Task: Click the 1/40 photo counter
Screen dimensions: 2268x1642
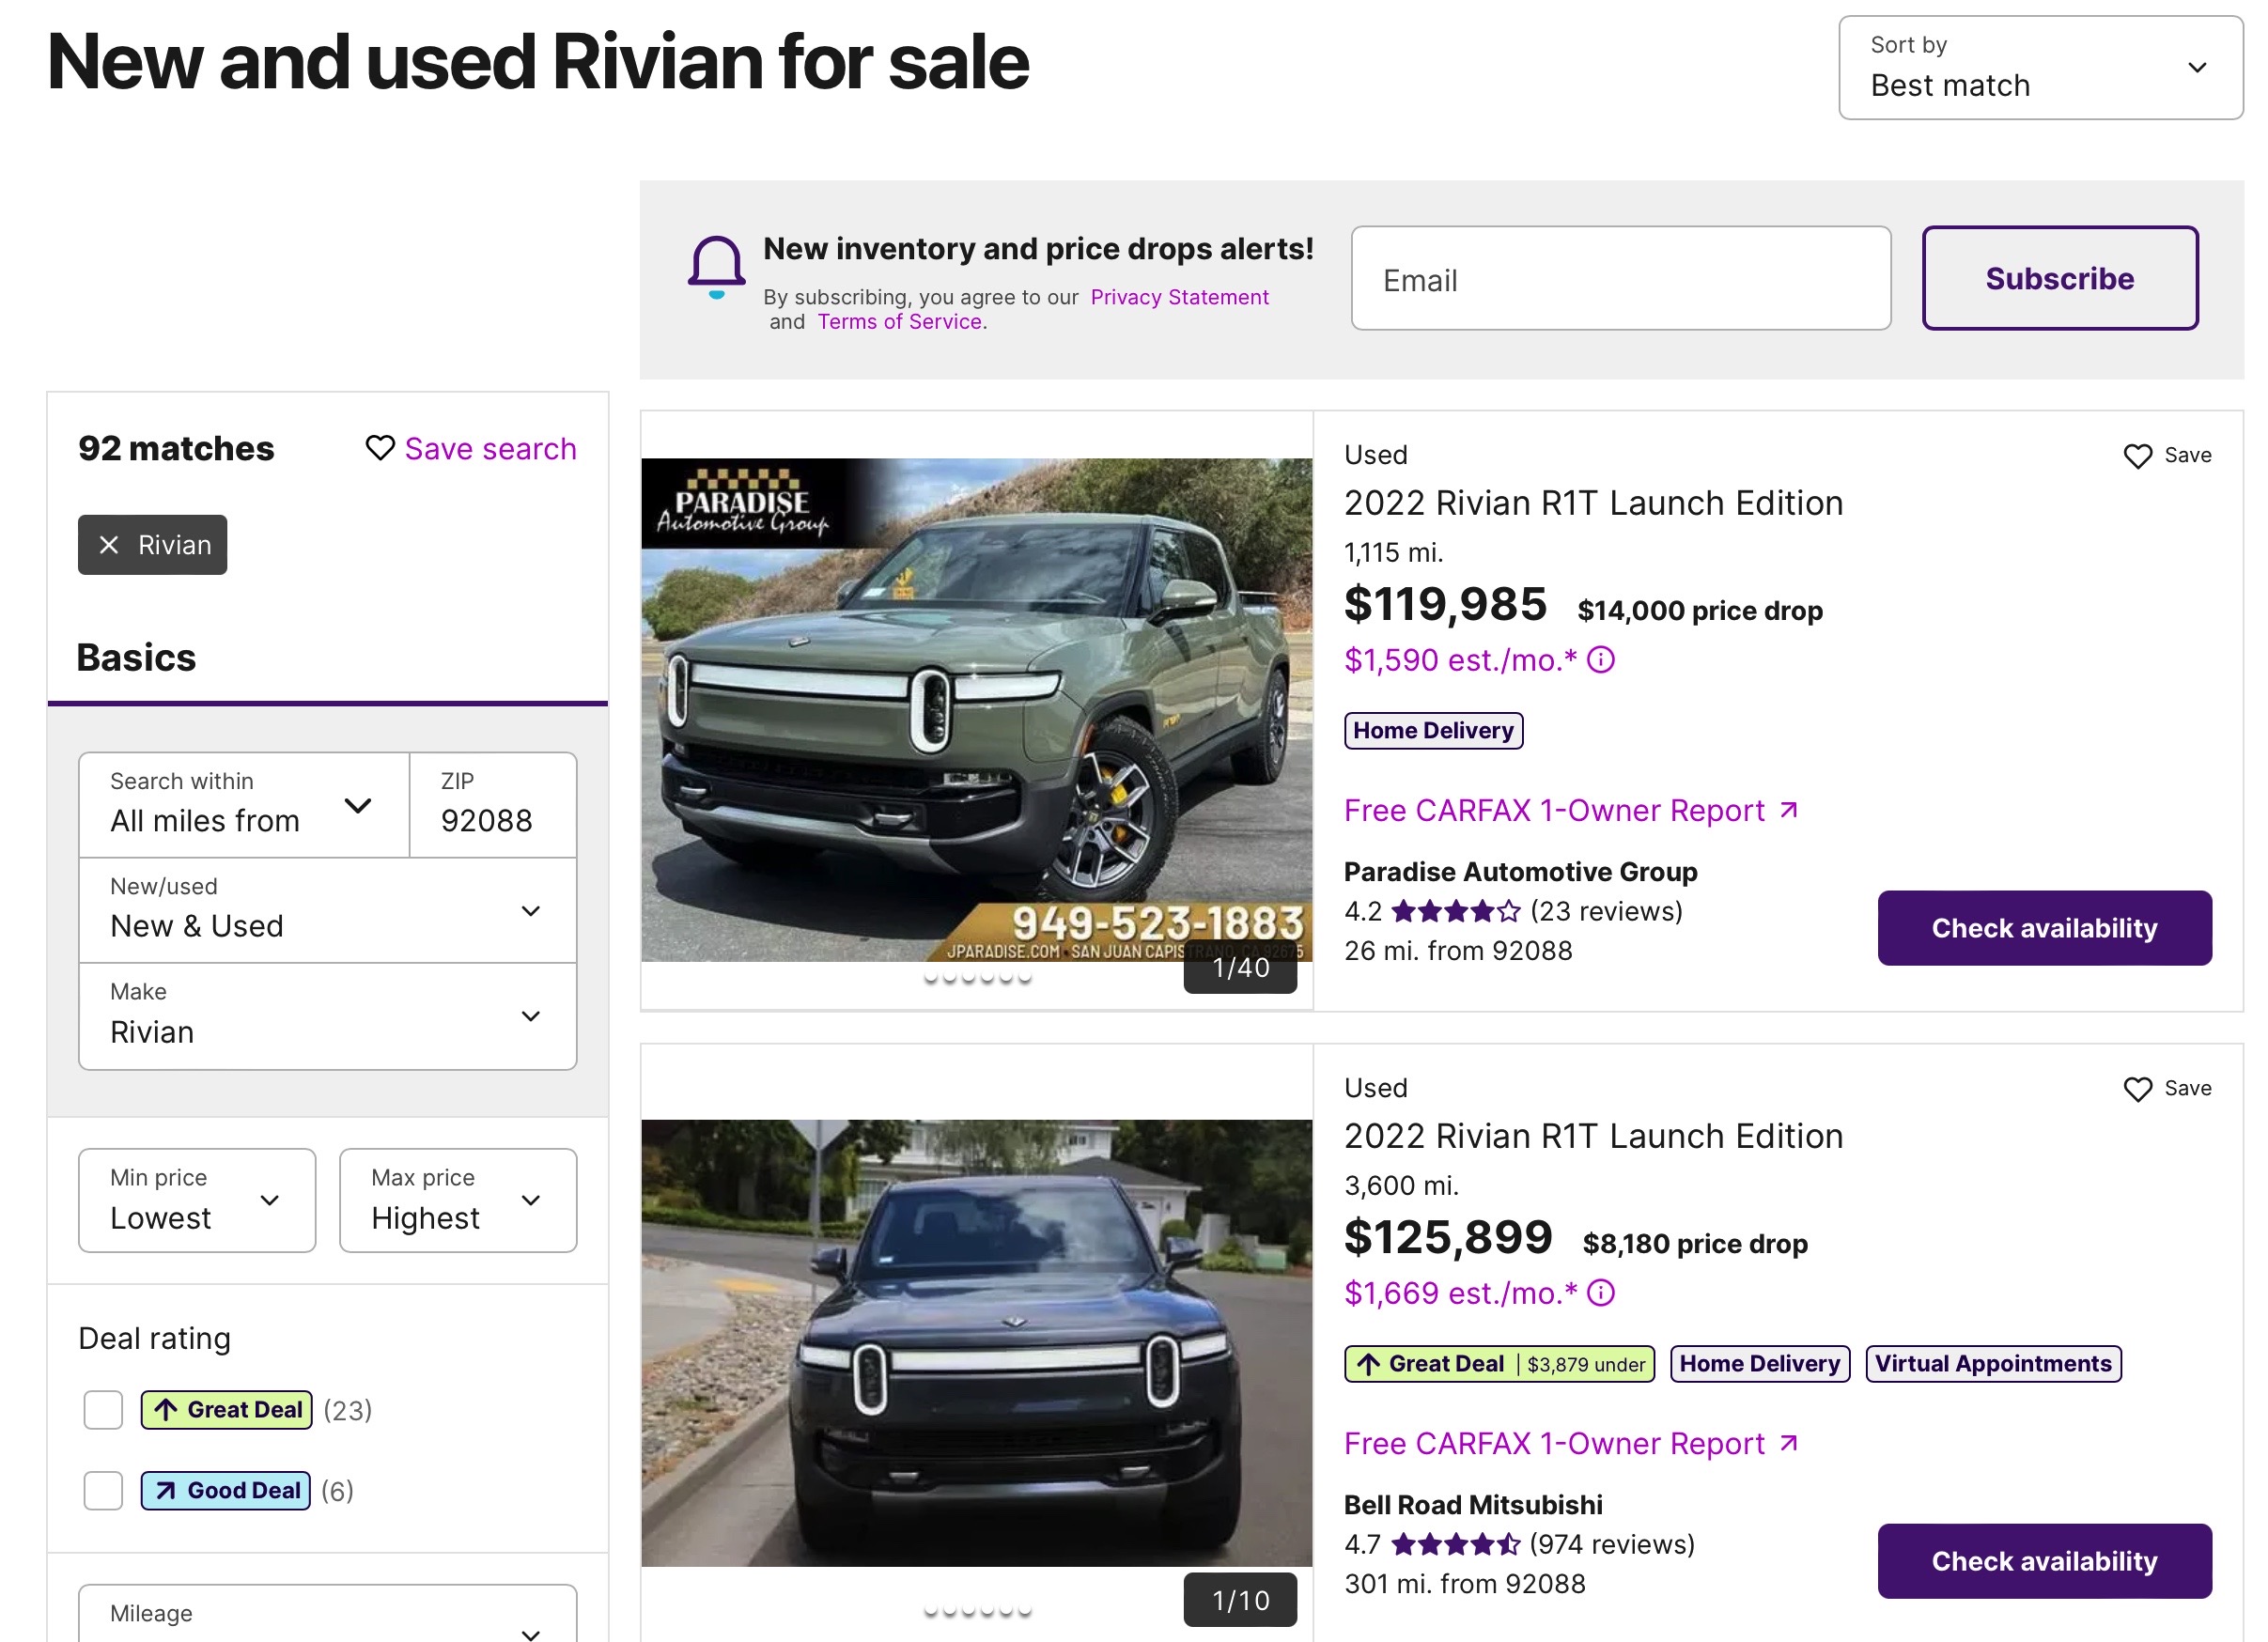Action: [x=1240, y=968]
